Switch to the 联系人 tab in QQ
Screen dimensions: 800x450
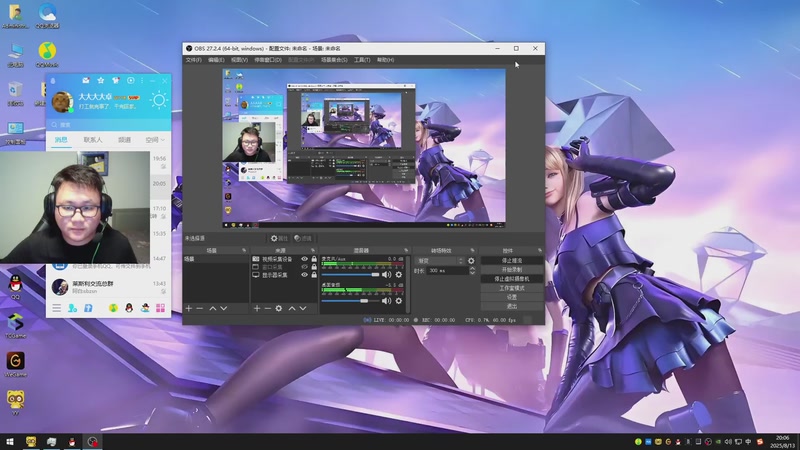[93, 140]
